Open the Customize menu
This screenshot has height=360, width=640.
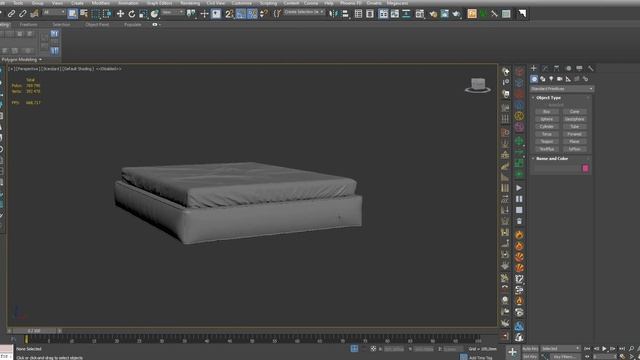pyautogui.click(x=242, y=3)
